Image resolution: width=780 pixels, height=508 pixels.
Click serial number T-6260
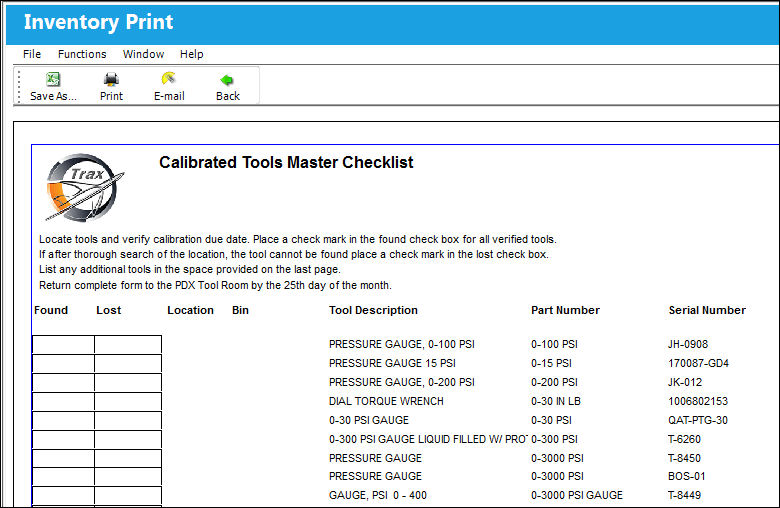pyautogui.click(x=684, y=439)
